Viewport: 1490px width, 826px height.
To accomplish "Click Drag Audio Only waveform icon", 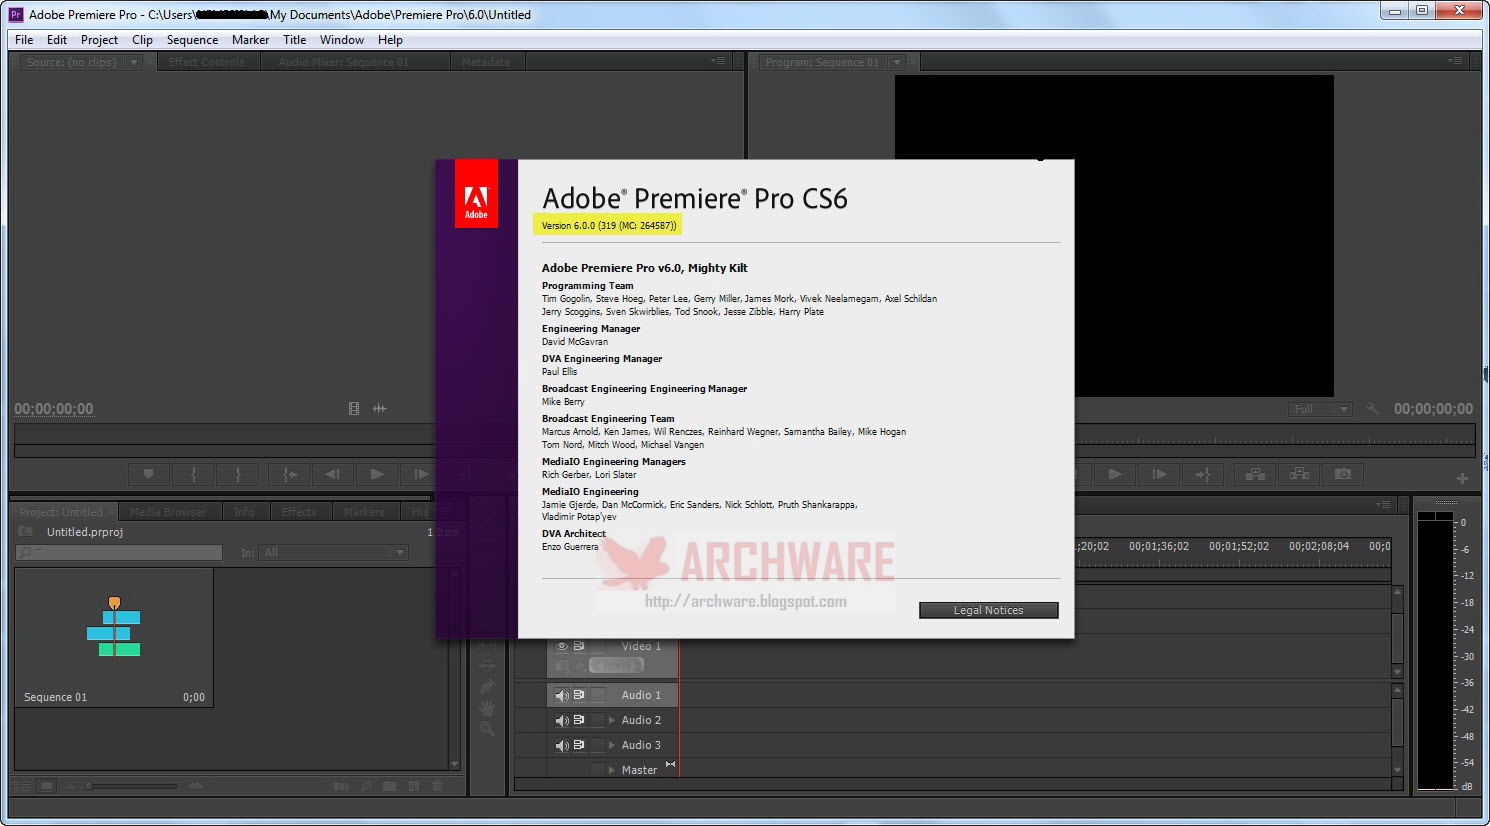I will coord(380,409).
